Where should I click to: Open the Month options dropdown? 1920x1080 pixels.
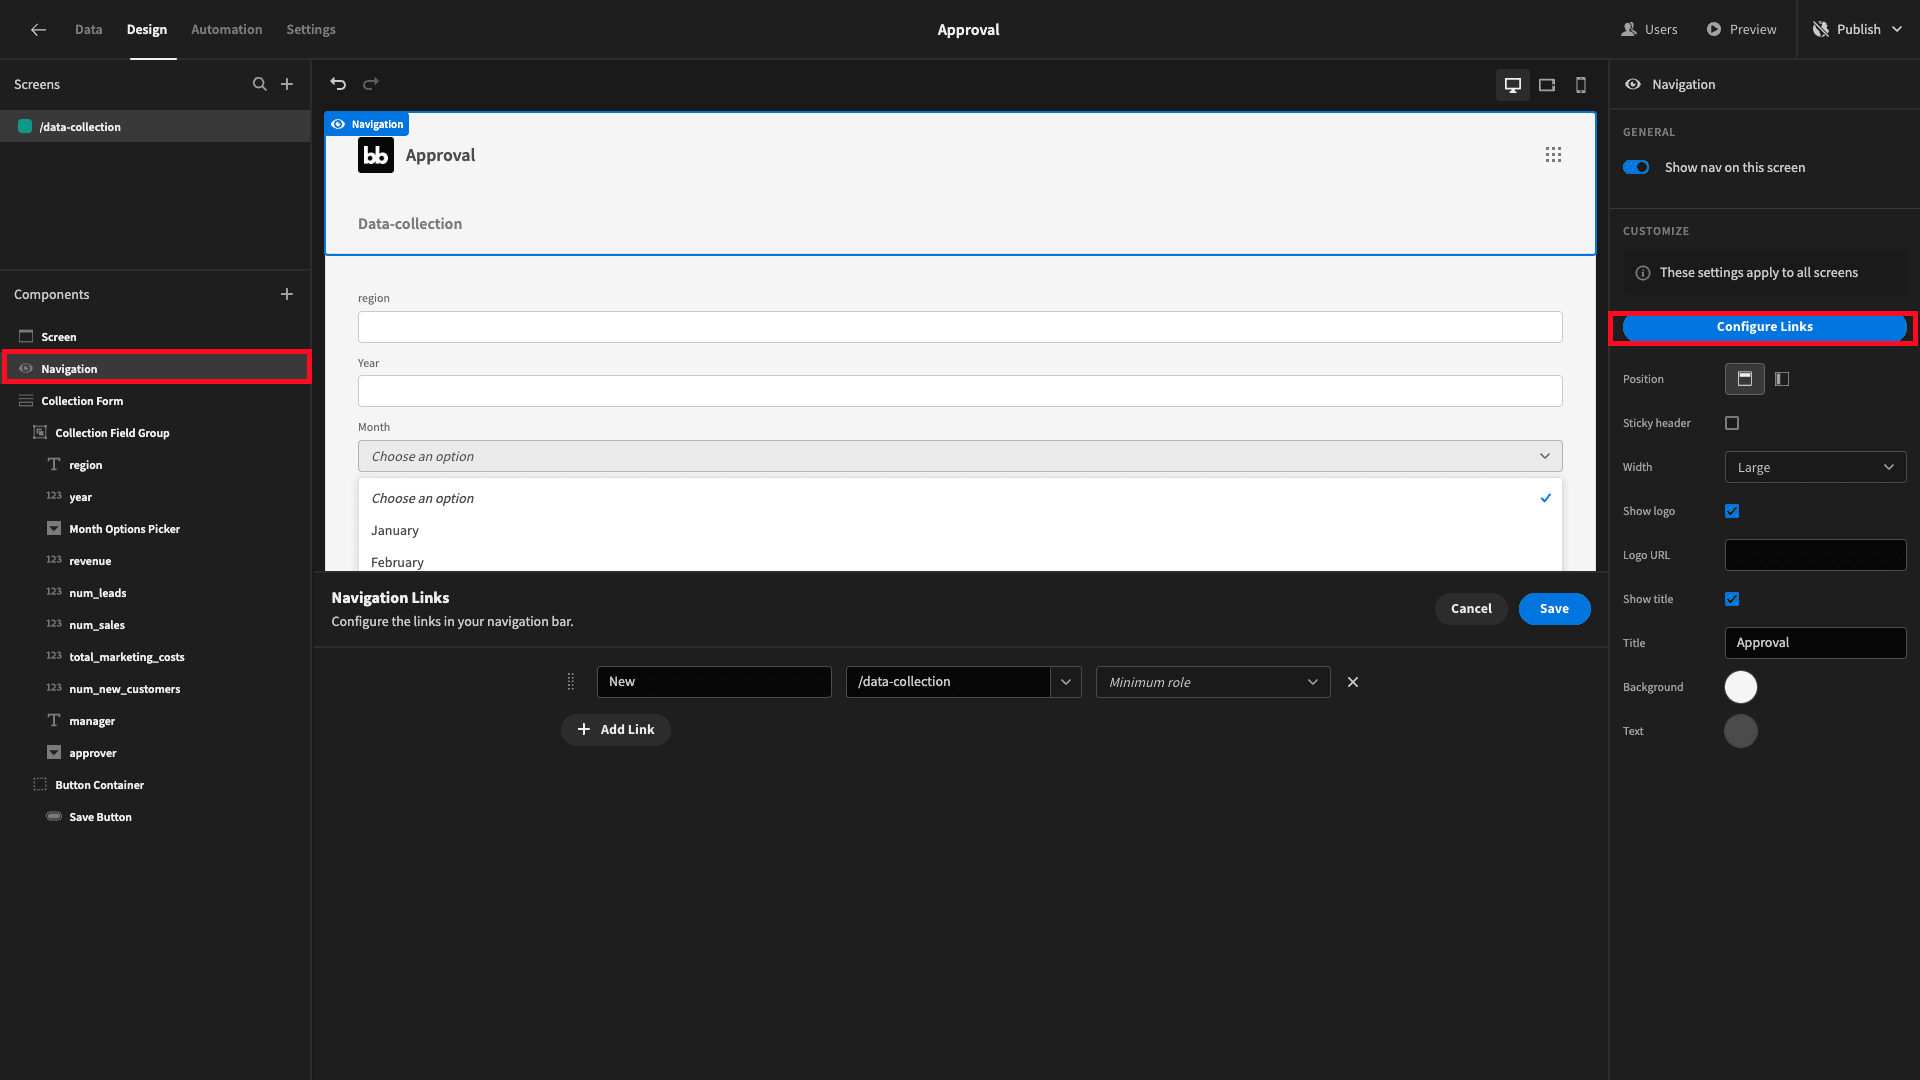(960, 456)
